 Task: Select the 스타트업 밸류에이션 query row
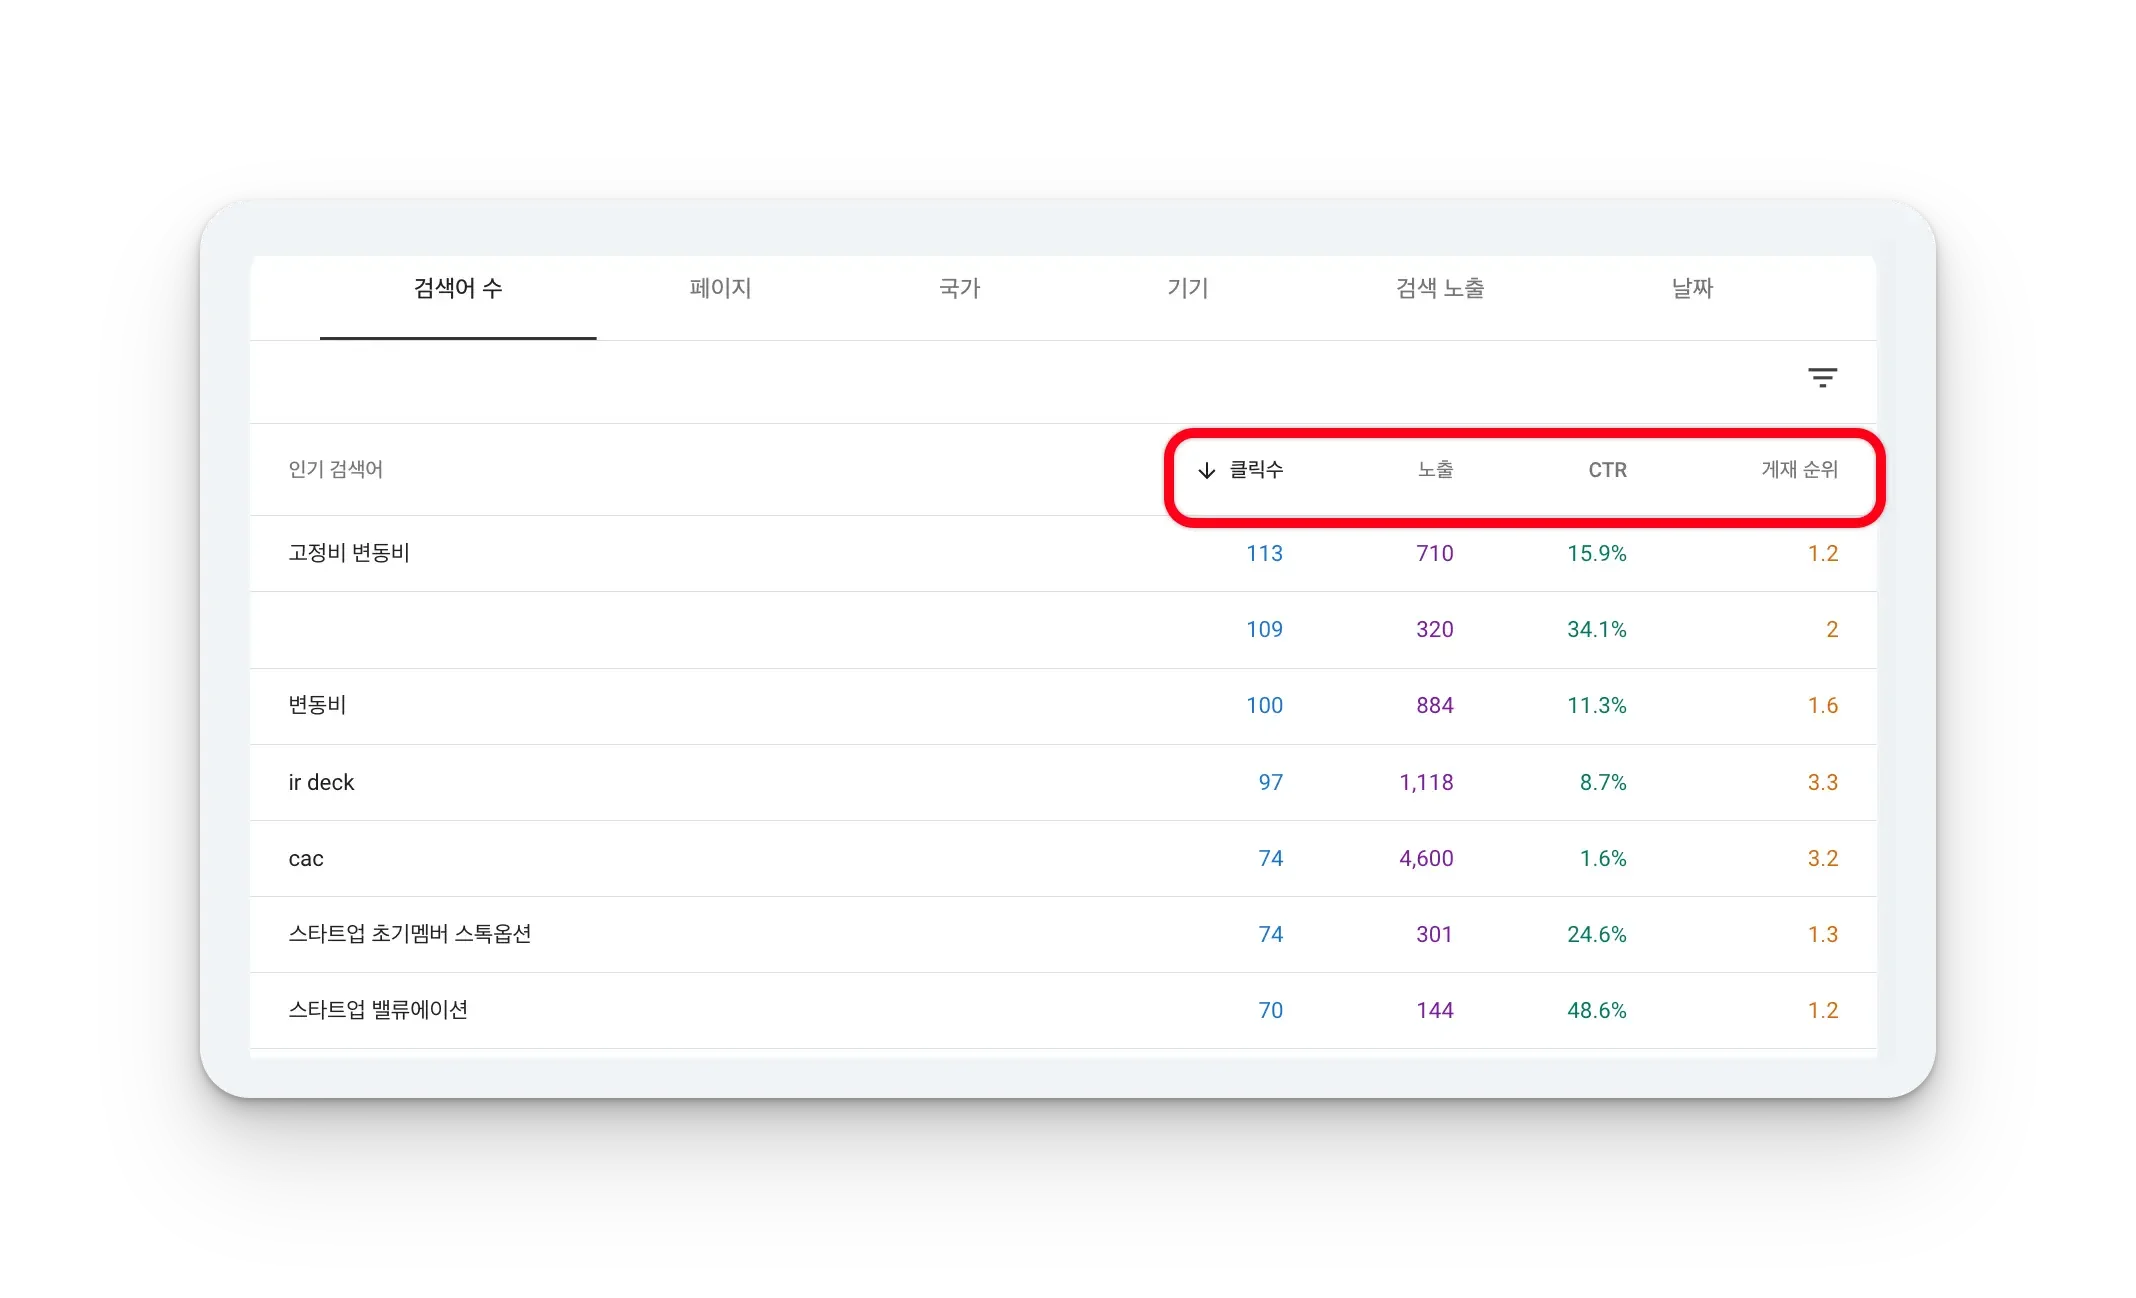(x=1063, y=1010)
